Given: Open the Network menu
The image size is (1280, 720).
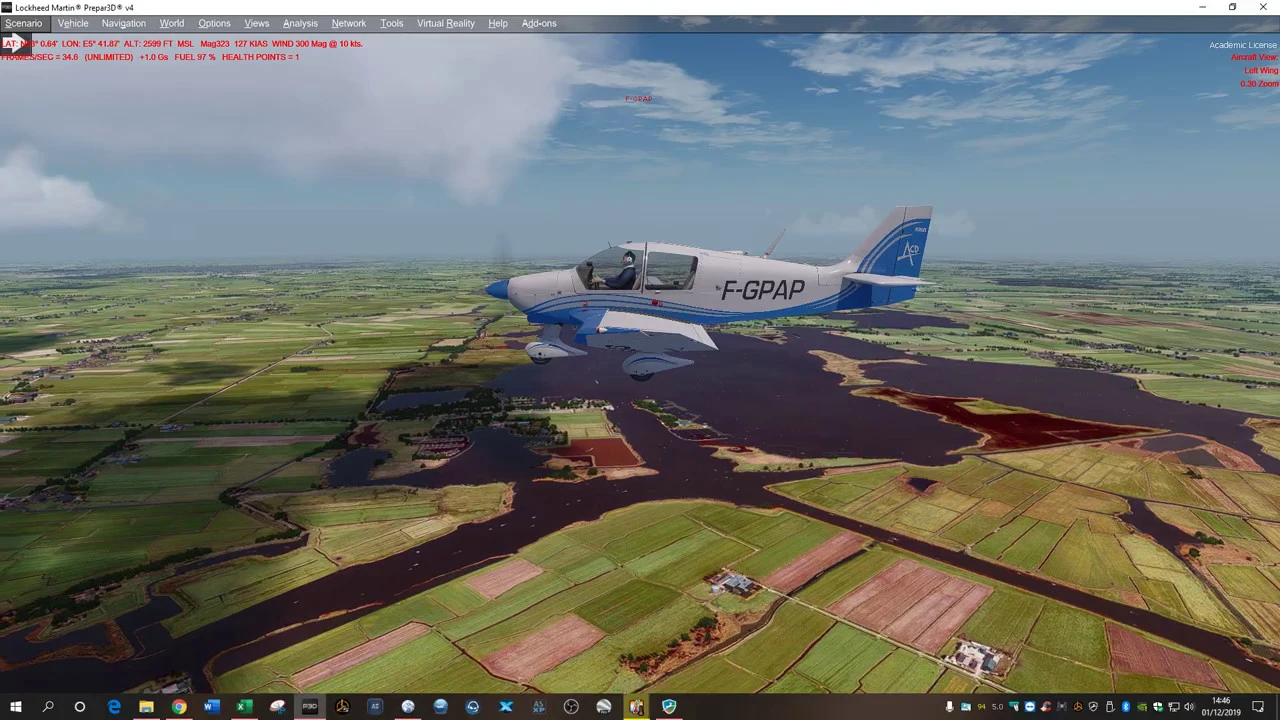Looking at the screenshot, I should point(349,23).
